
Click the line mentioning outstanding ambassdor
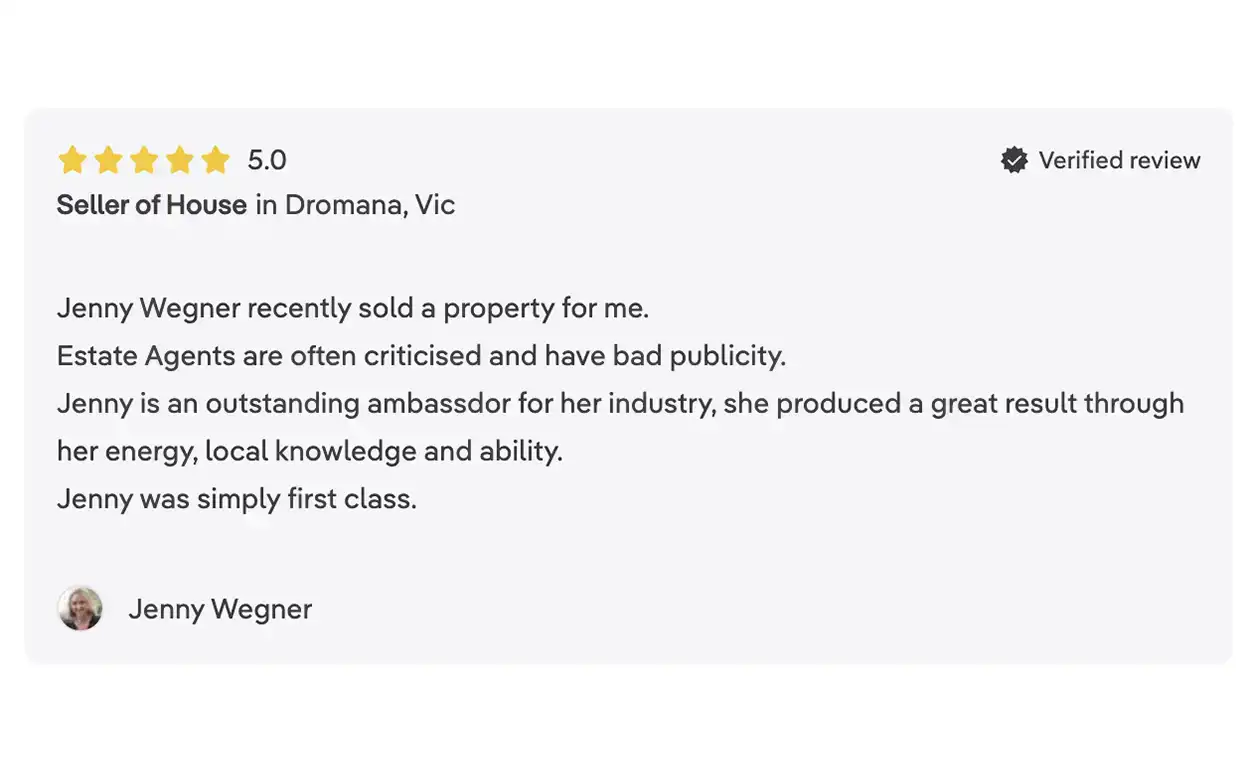tap(620, 404)
